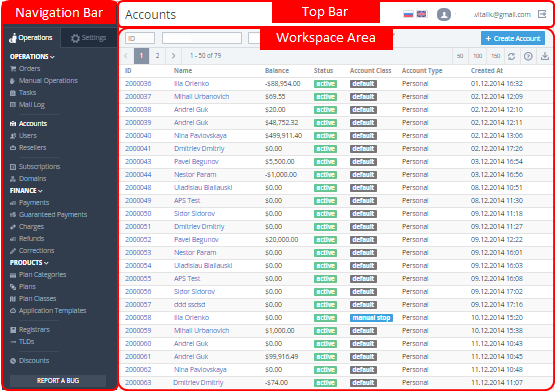Collapse the FINANCE section

pyautogui.click(x=26, y=191)
